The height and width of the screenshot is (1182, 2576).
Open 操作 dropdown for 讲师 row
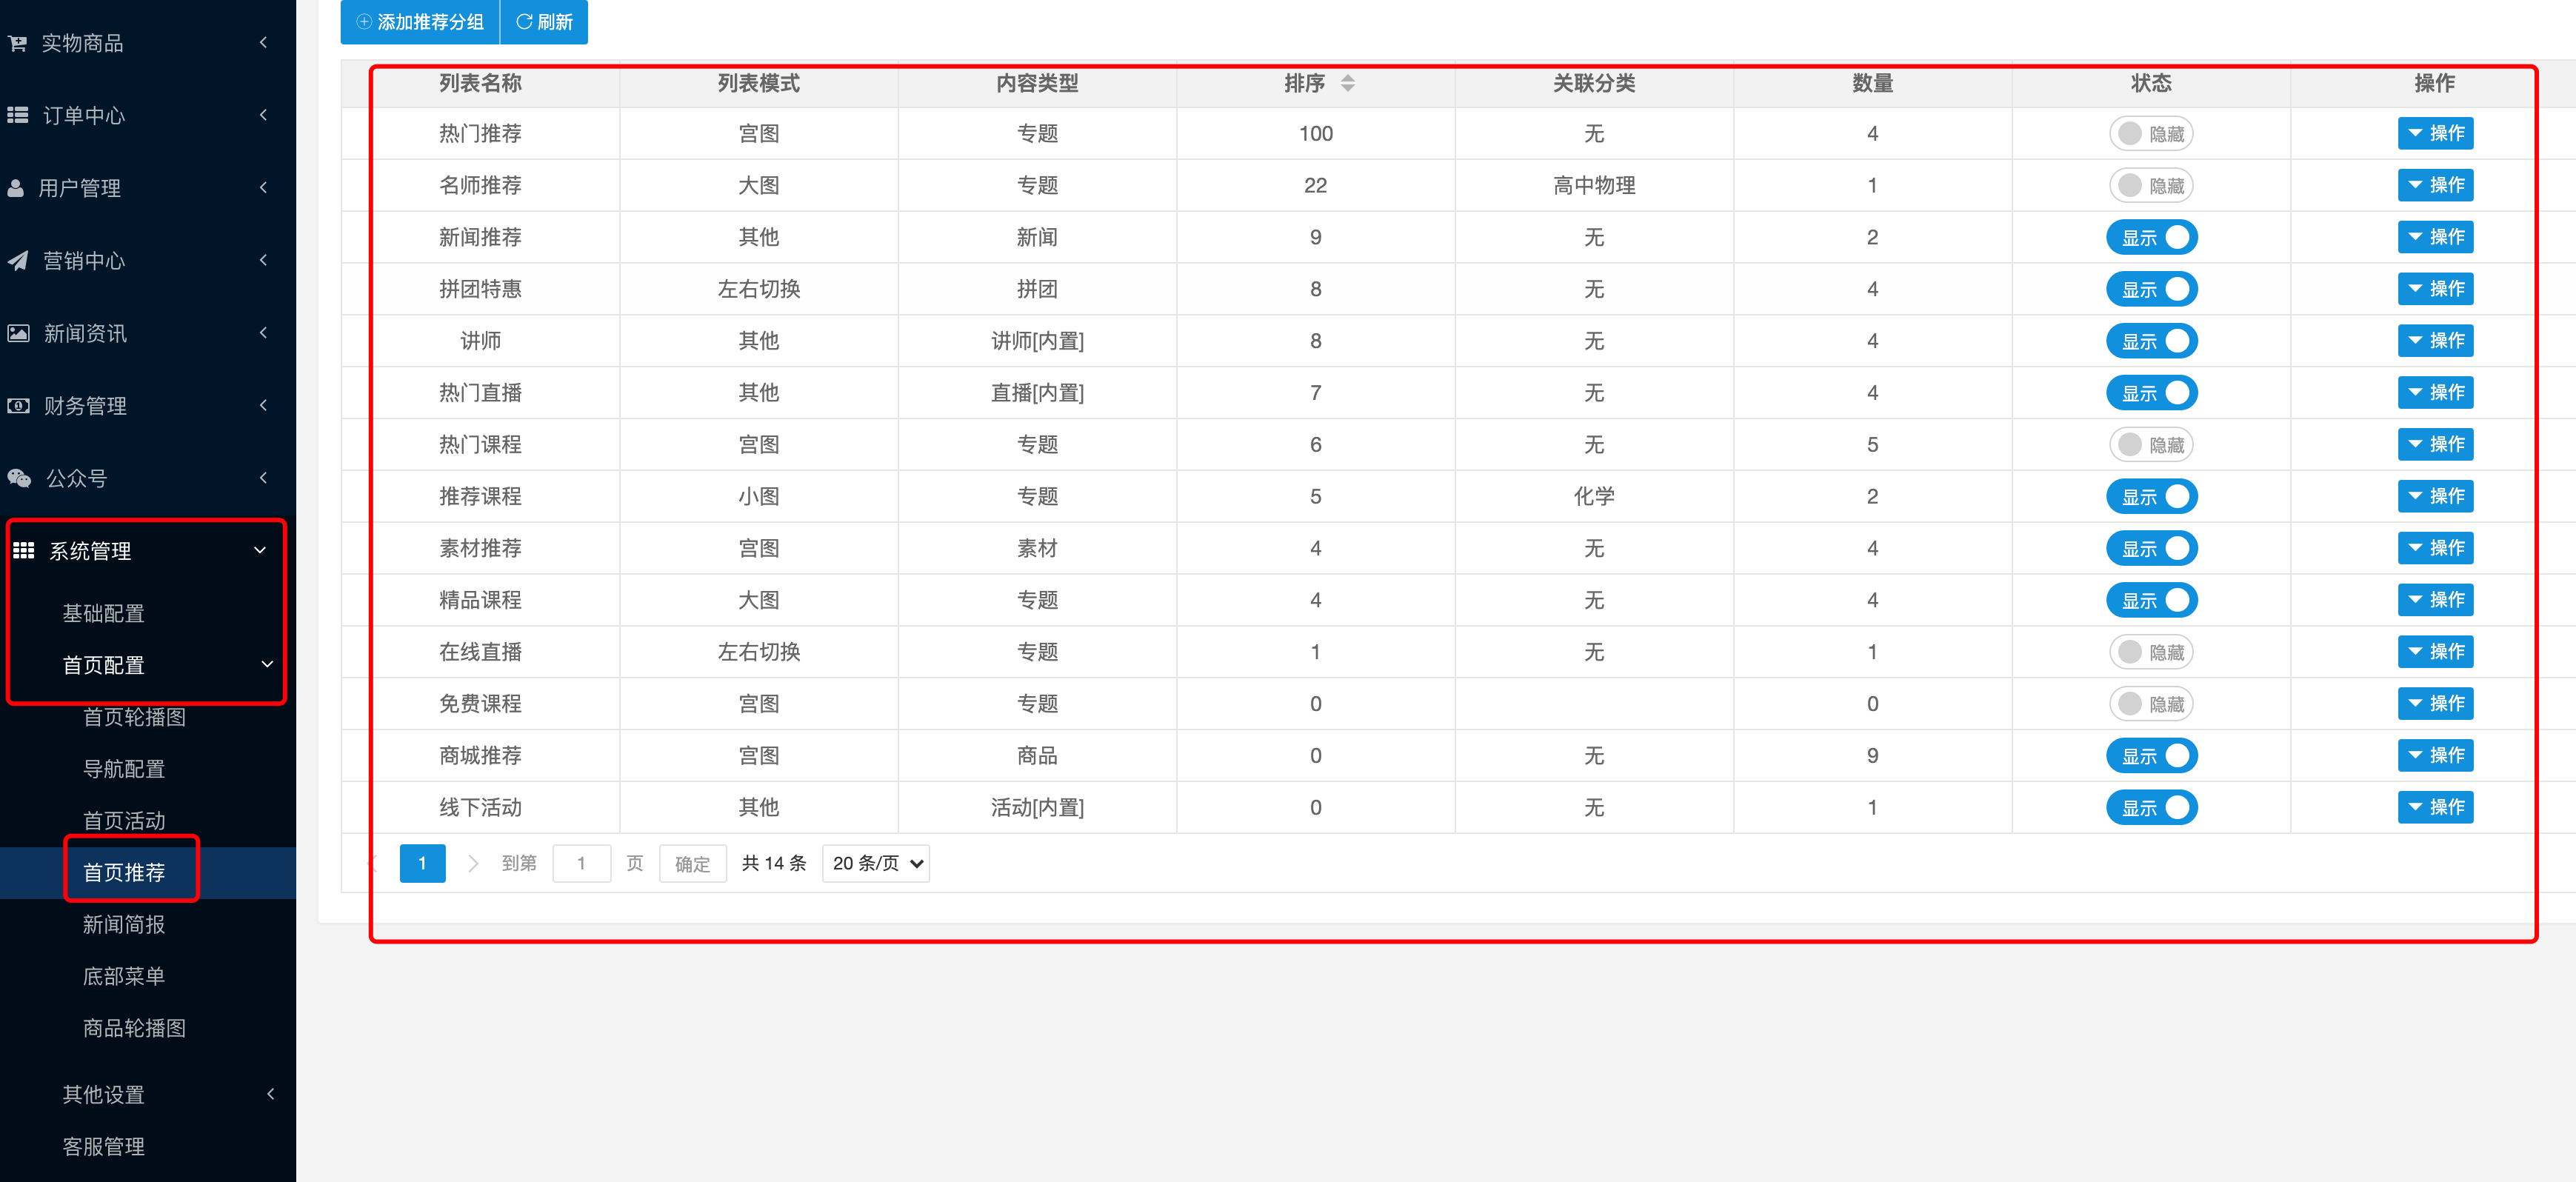(x=2435, y=341)
